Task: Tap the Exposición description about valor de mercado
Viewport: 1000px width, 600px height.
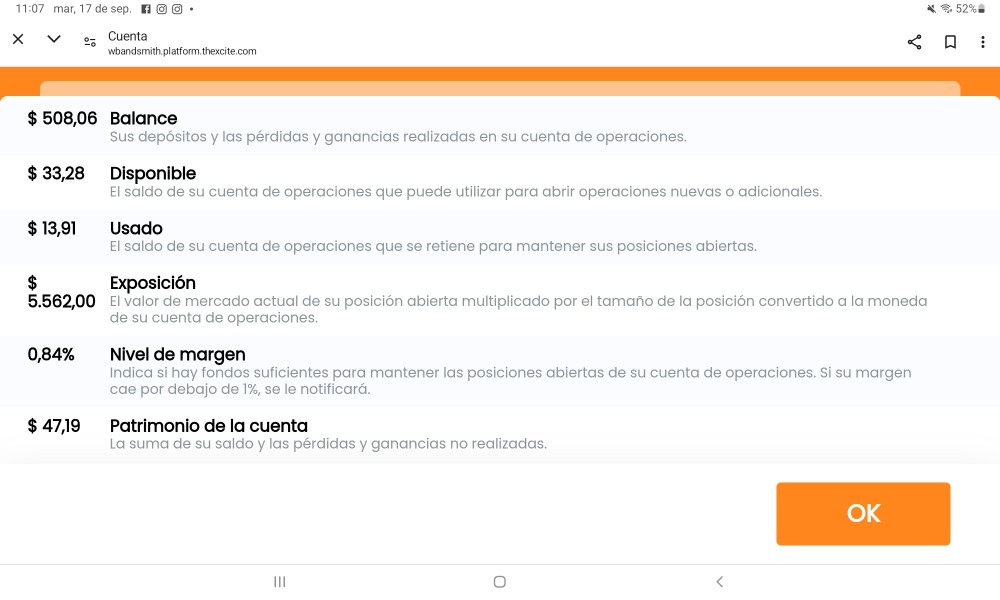Action: coord(518,309)
